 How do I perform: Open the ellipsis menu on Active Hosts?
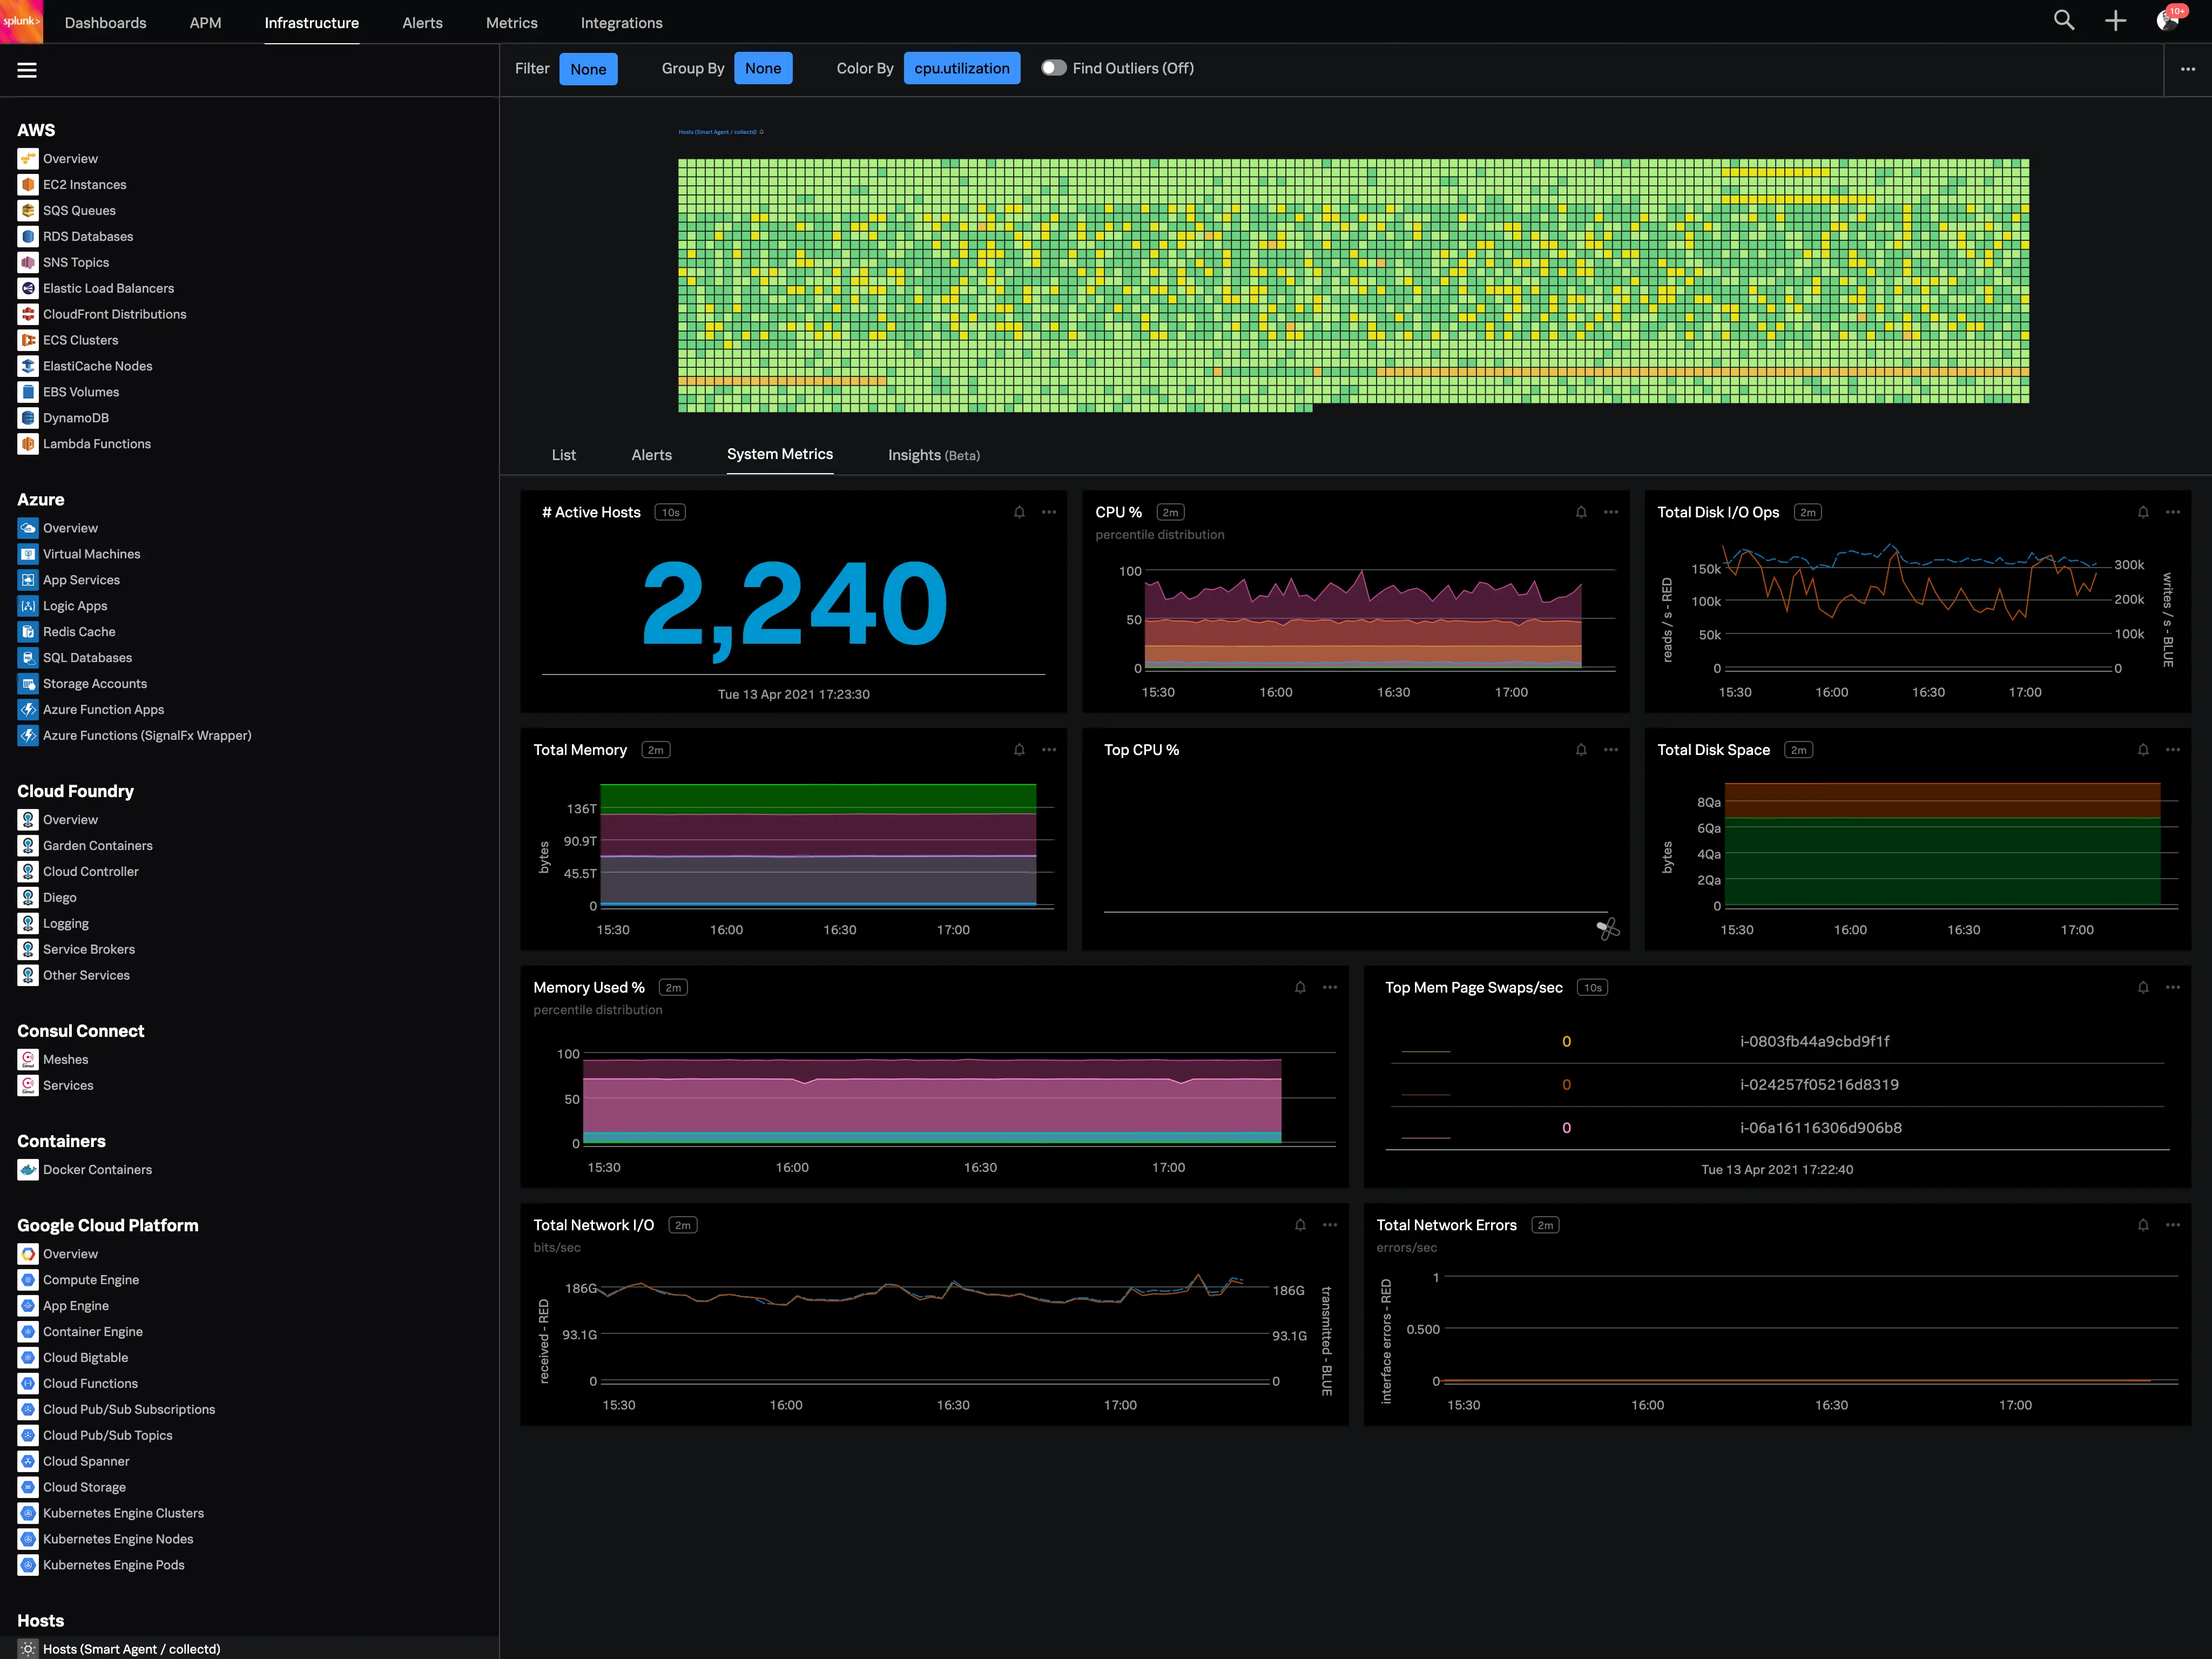click(x=1049, y=512)
